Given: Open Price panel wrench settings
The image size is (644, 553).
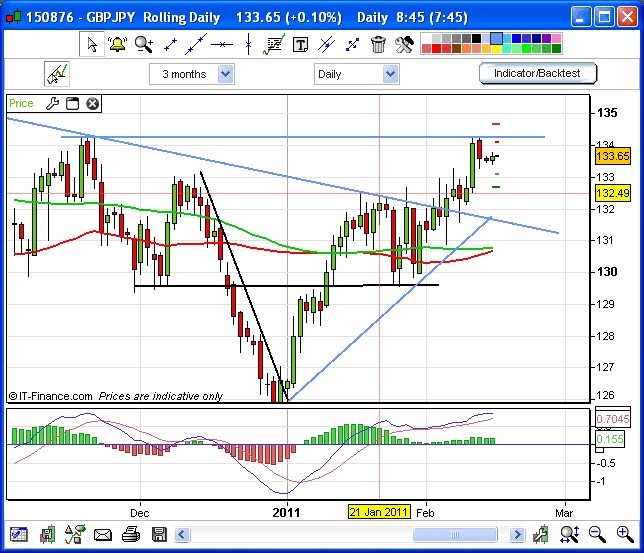Looking at the screenshot, I should coord(53,104).
